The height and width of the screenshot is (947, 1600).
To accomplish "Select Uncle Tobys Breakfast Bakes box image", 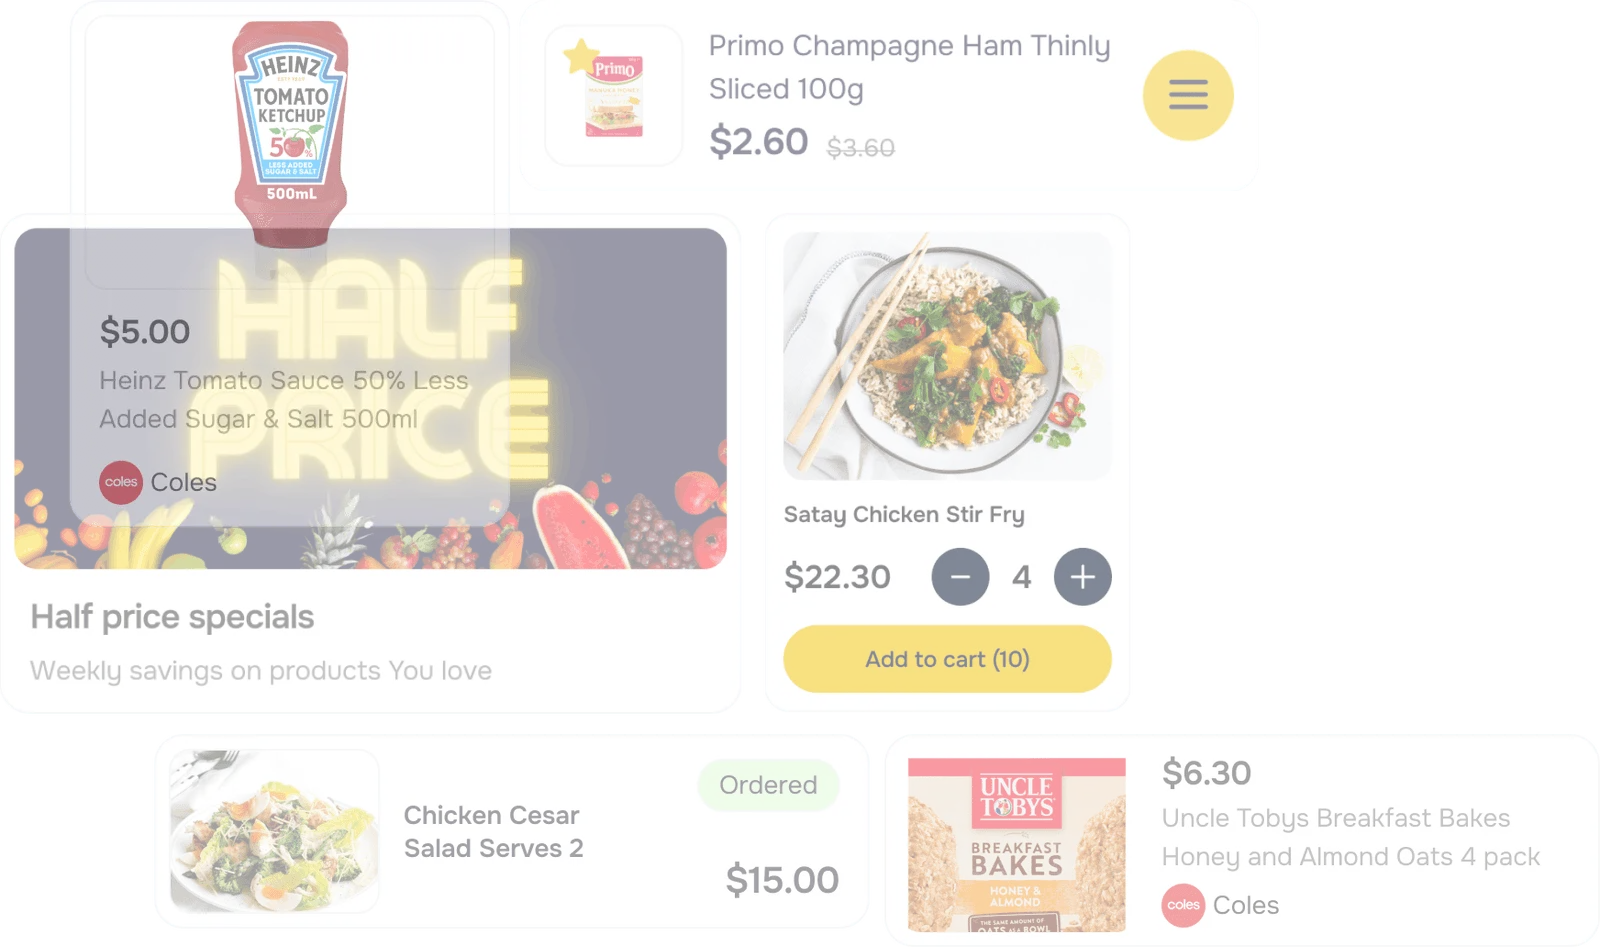I will coord(1017,845).
